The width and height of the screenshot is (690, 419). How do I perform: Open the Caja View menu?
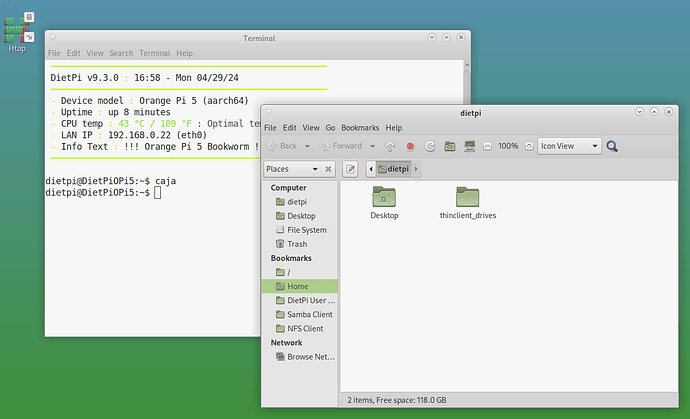tap(311, 128)
